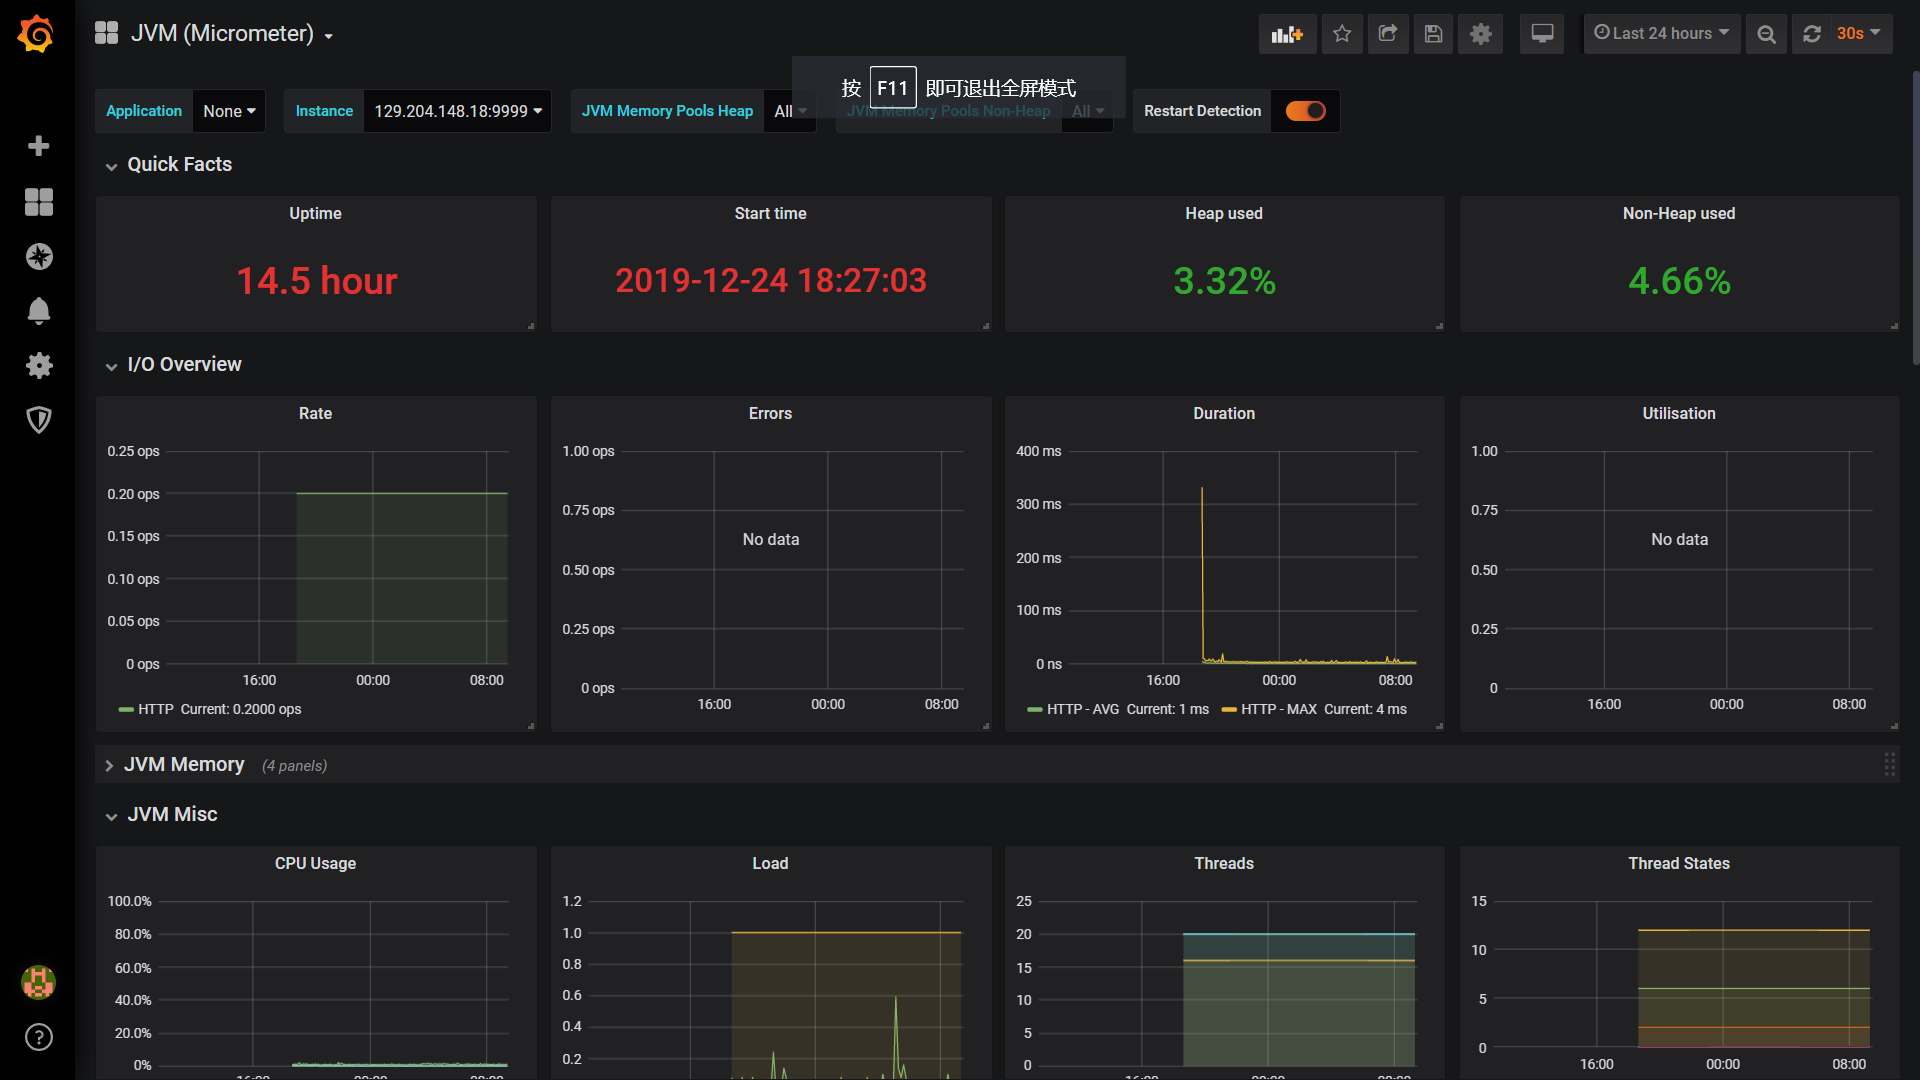
Task: Open the JVM (Micrometer) dashboard picker
Action: point(232,33)
